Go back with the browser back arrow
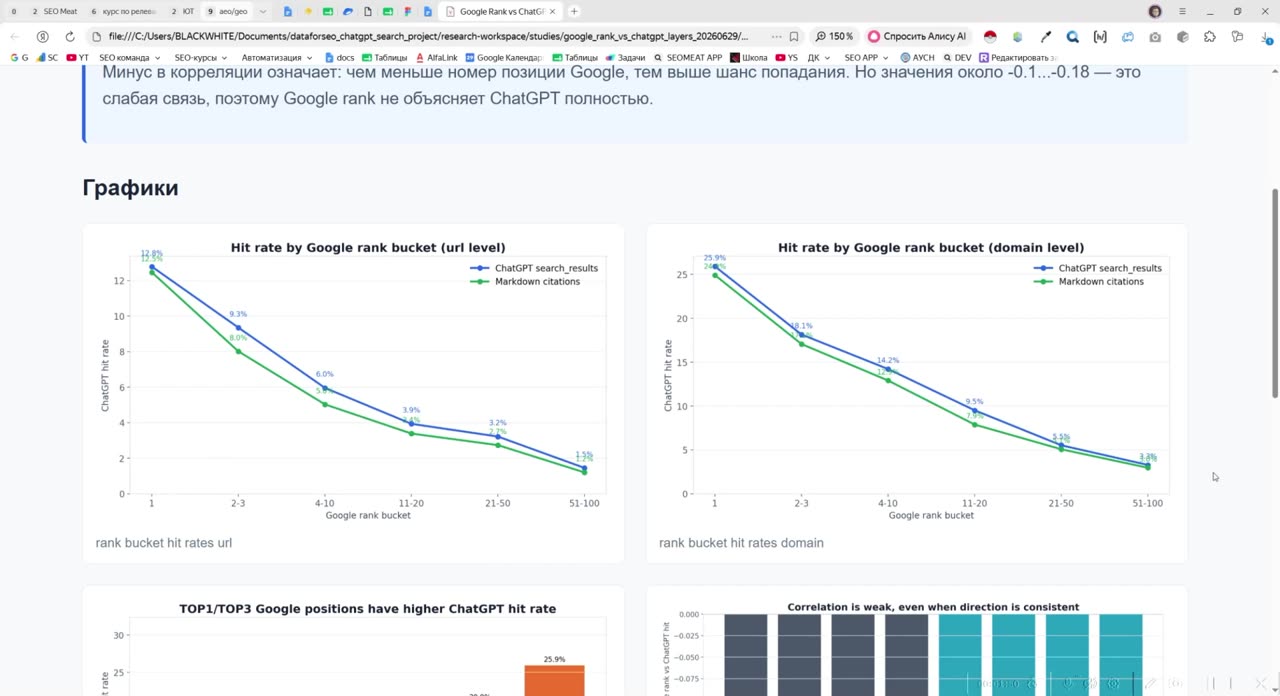This screenshot has width=1280, height=696. pos(15,37)
